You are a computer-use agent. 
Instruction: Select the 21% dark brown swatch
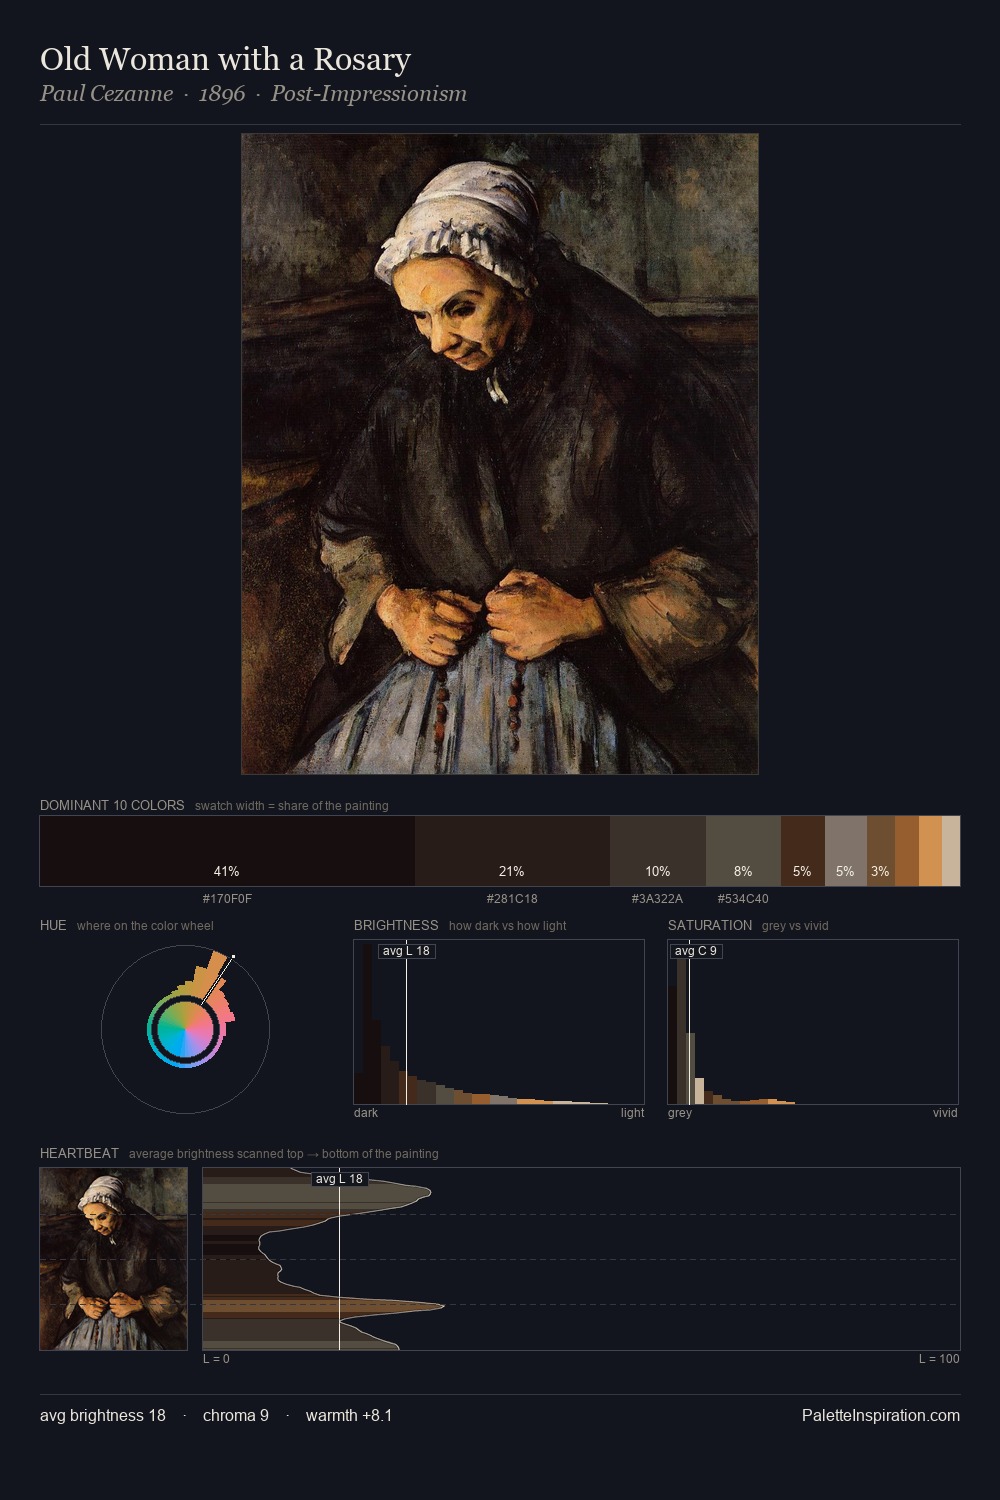tap(512, 851)
